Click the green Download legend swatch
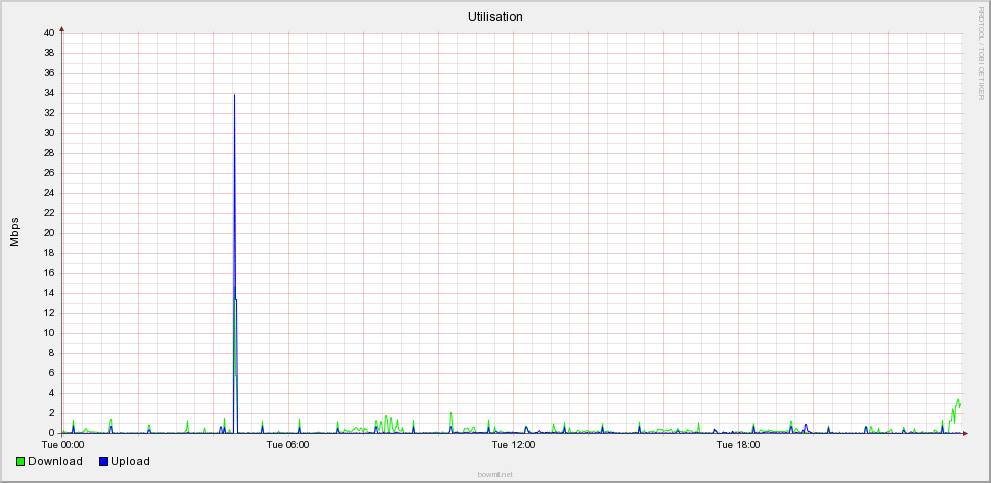Screen dimensions: 991x483 pyautogui.click(x=21, y=461)
